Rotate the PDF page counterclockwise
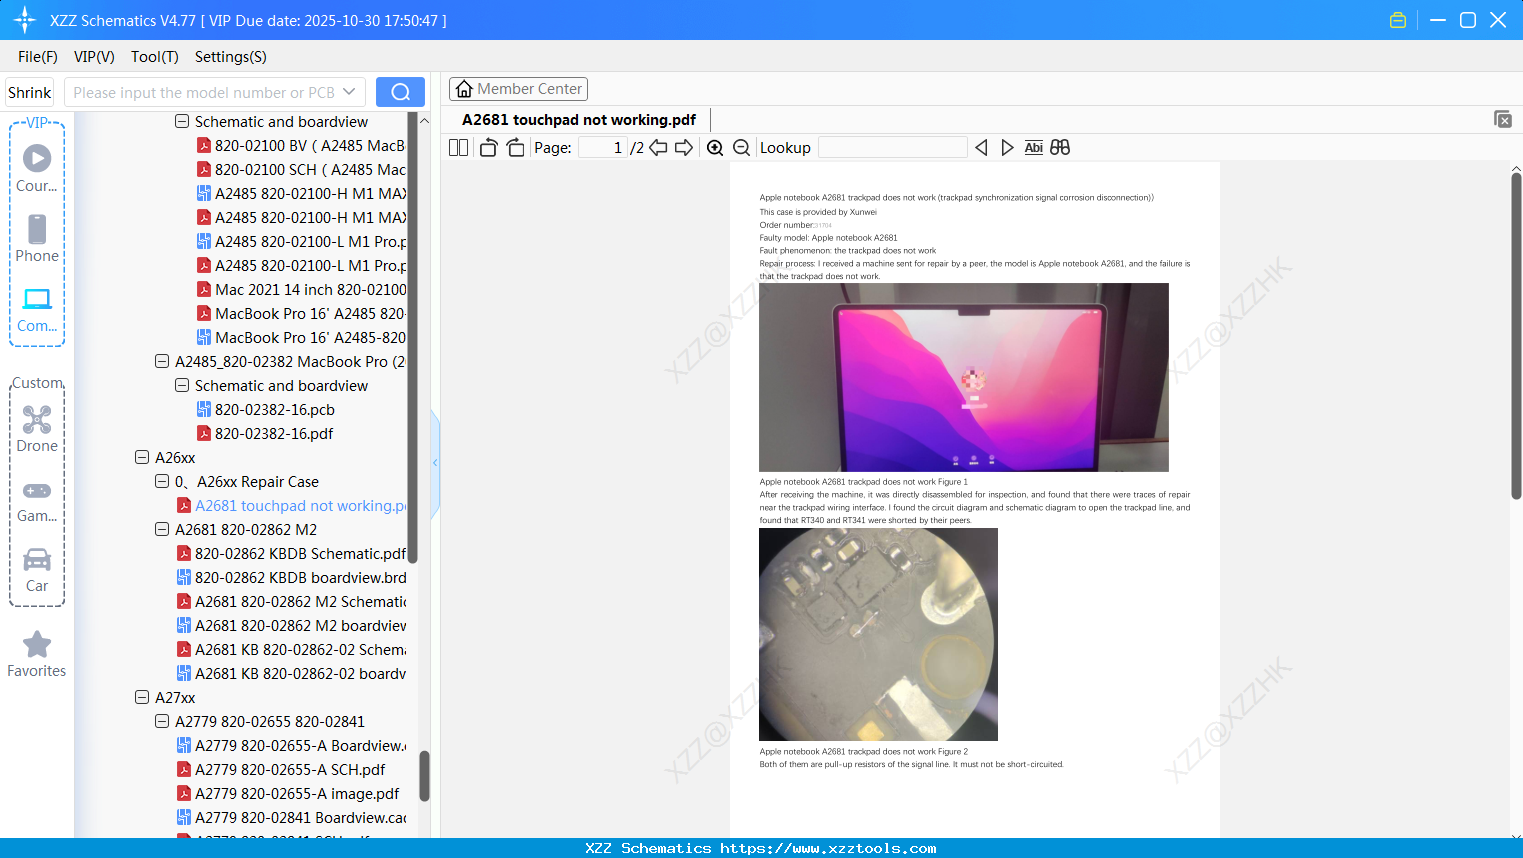The image size is (1523, 858). (x=488, y=148)
